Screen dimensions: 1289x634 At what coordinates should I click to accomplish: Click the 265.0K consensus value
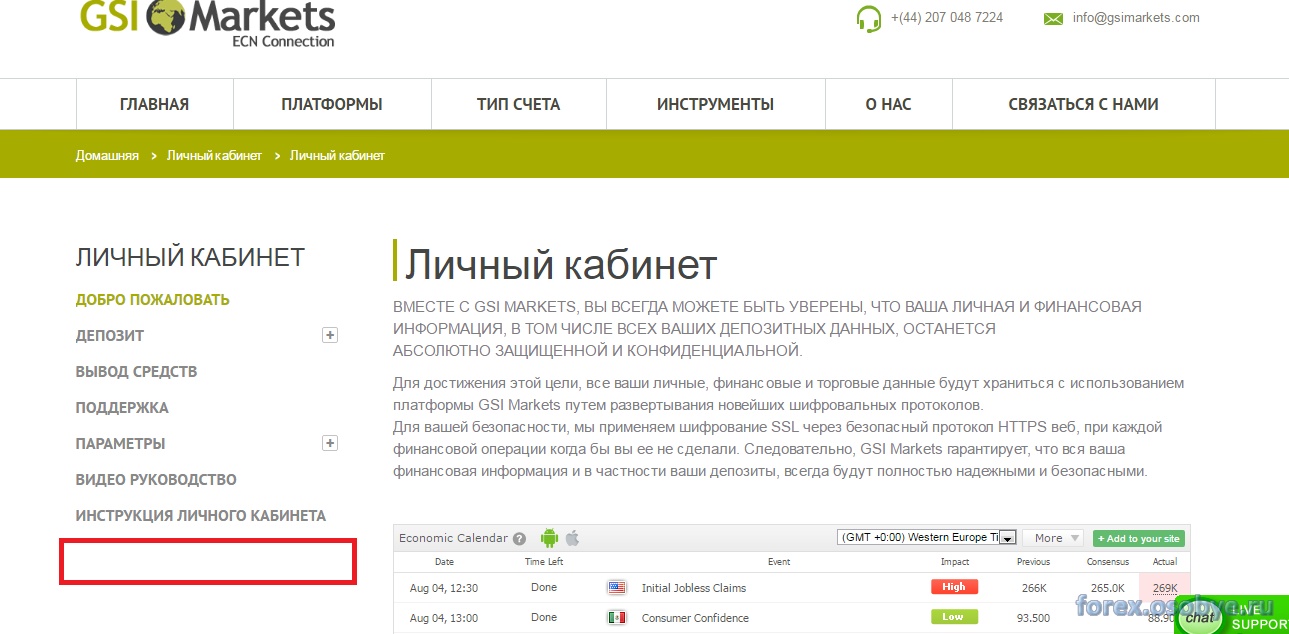click(x=1107, y=588)
